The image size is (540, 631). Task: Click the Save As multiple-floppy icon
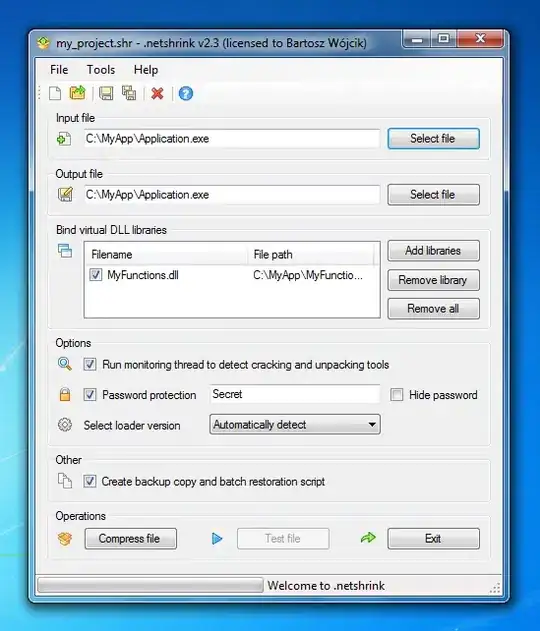(x=129, y=93)
